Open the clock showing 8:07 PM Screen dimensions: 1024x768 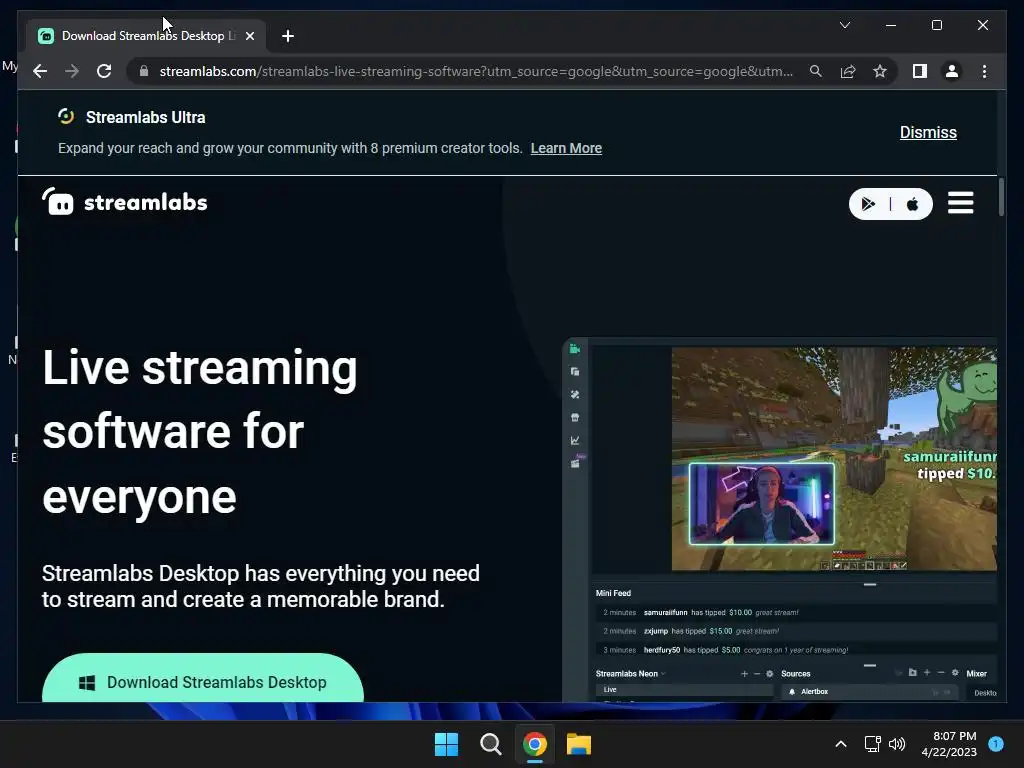tap(949, 744)
